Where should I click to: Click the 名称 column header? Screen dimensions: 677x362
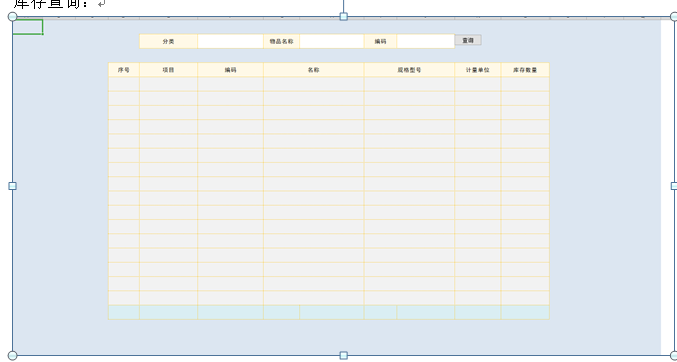(x=314, y=70)
